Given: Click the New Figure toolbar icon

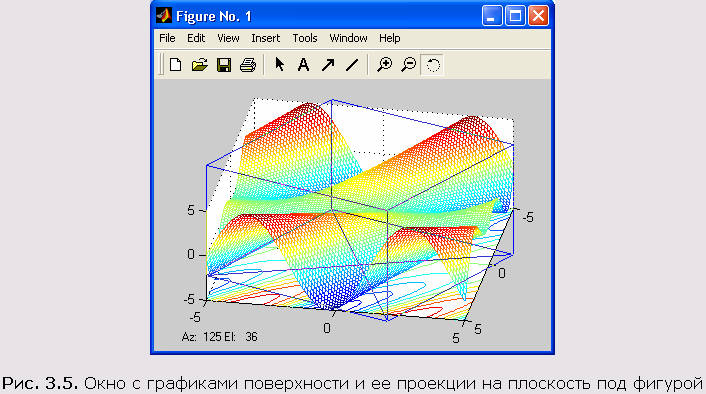Looking at the screenshot, I should (175, 65).
